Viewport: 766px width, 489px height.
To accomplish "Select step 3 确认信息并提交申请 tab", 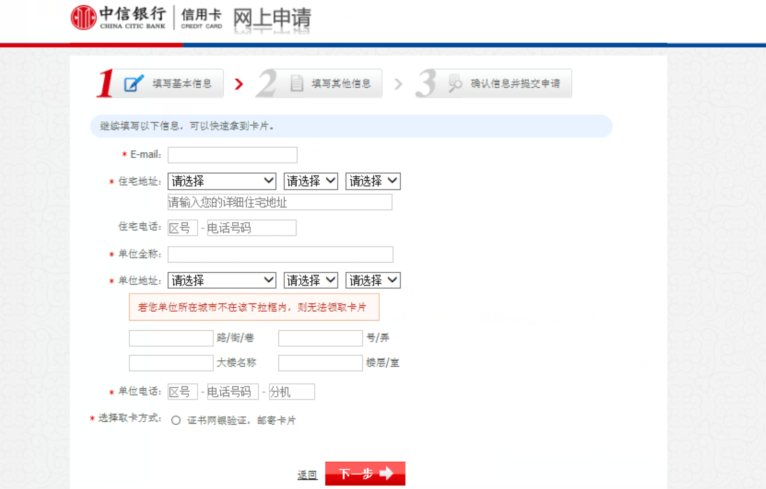I will click(x=493, y=84).
